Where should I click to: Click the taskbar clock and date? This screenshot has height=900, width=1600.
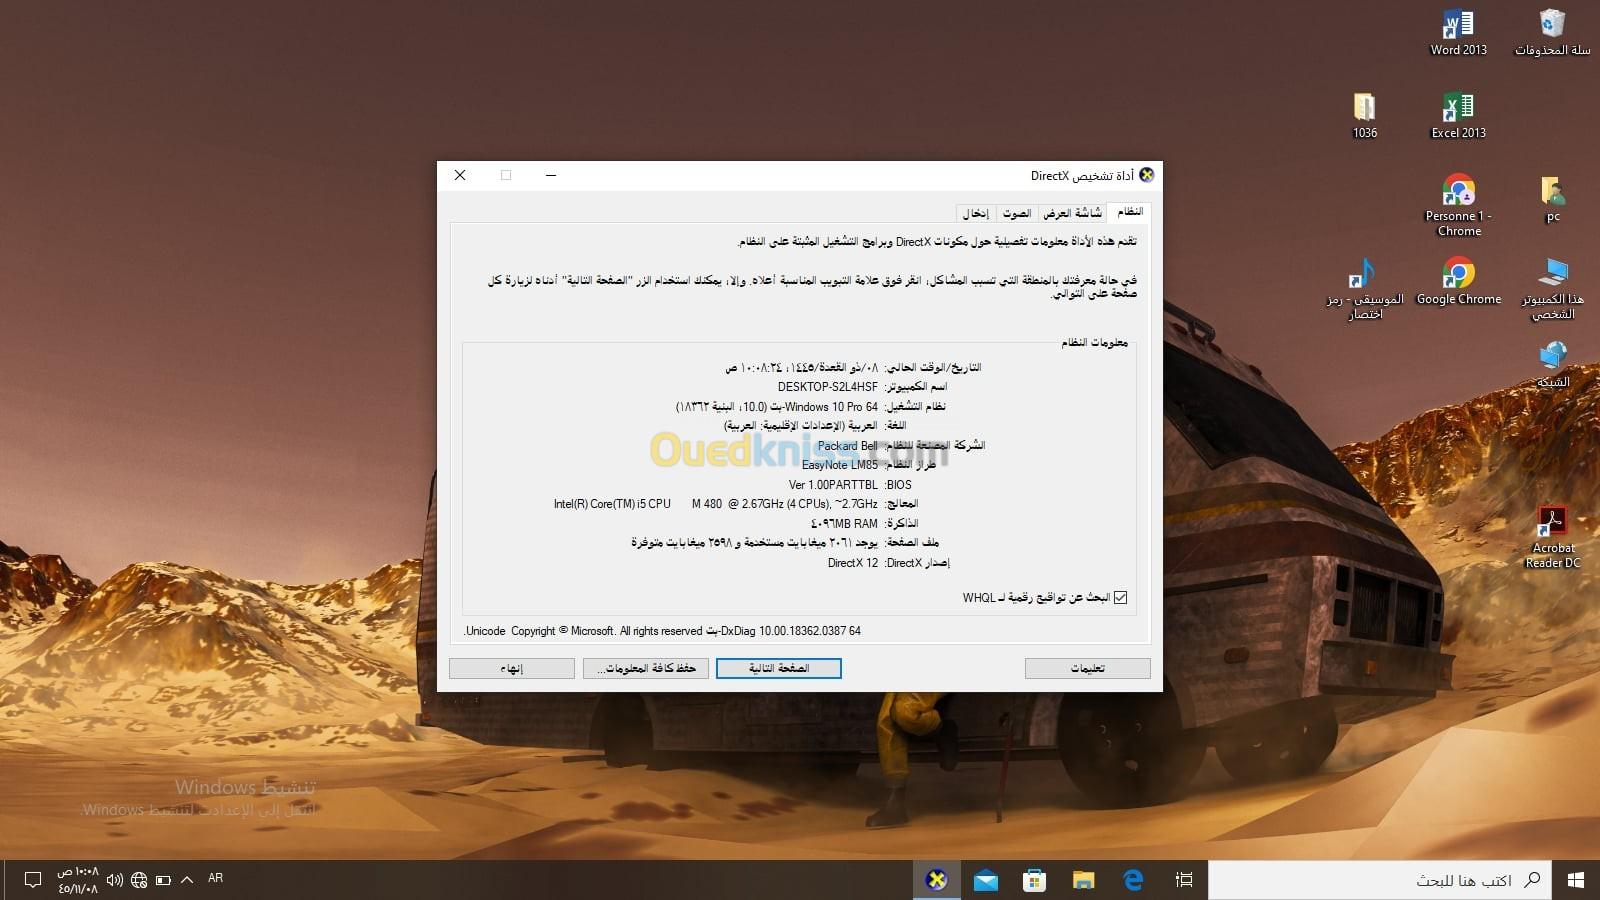pyautogui.click(x=78, y=880)
